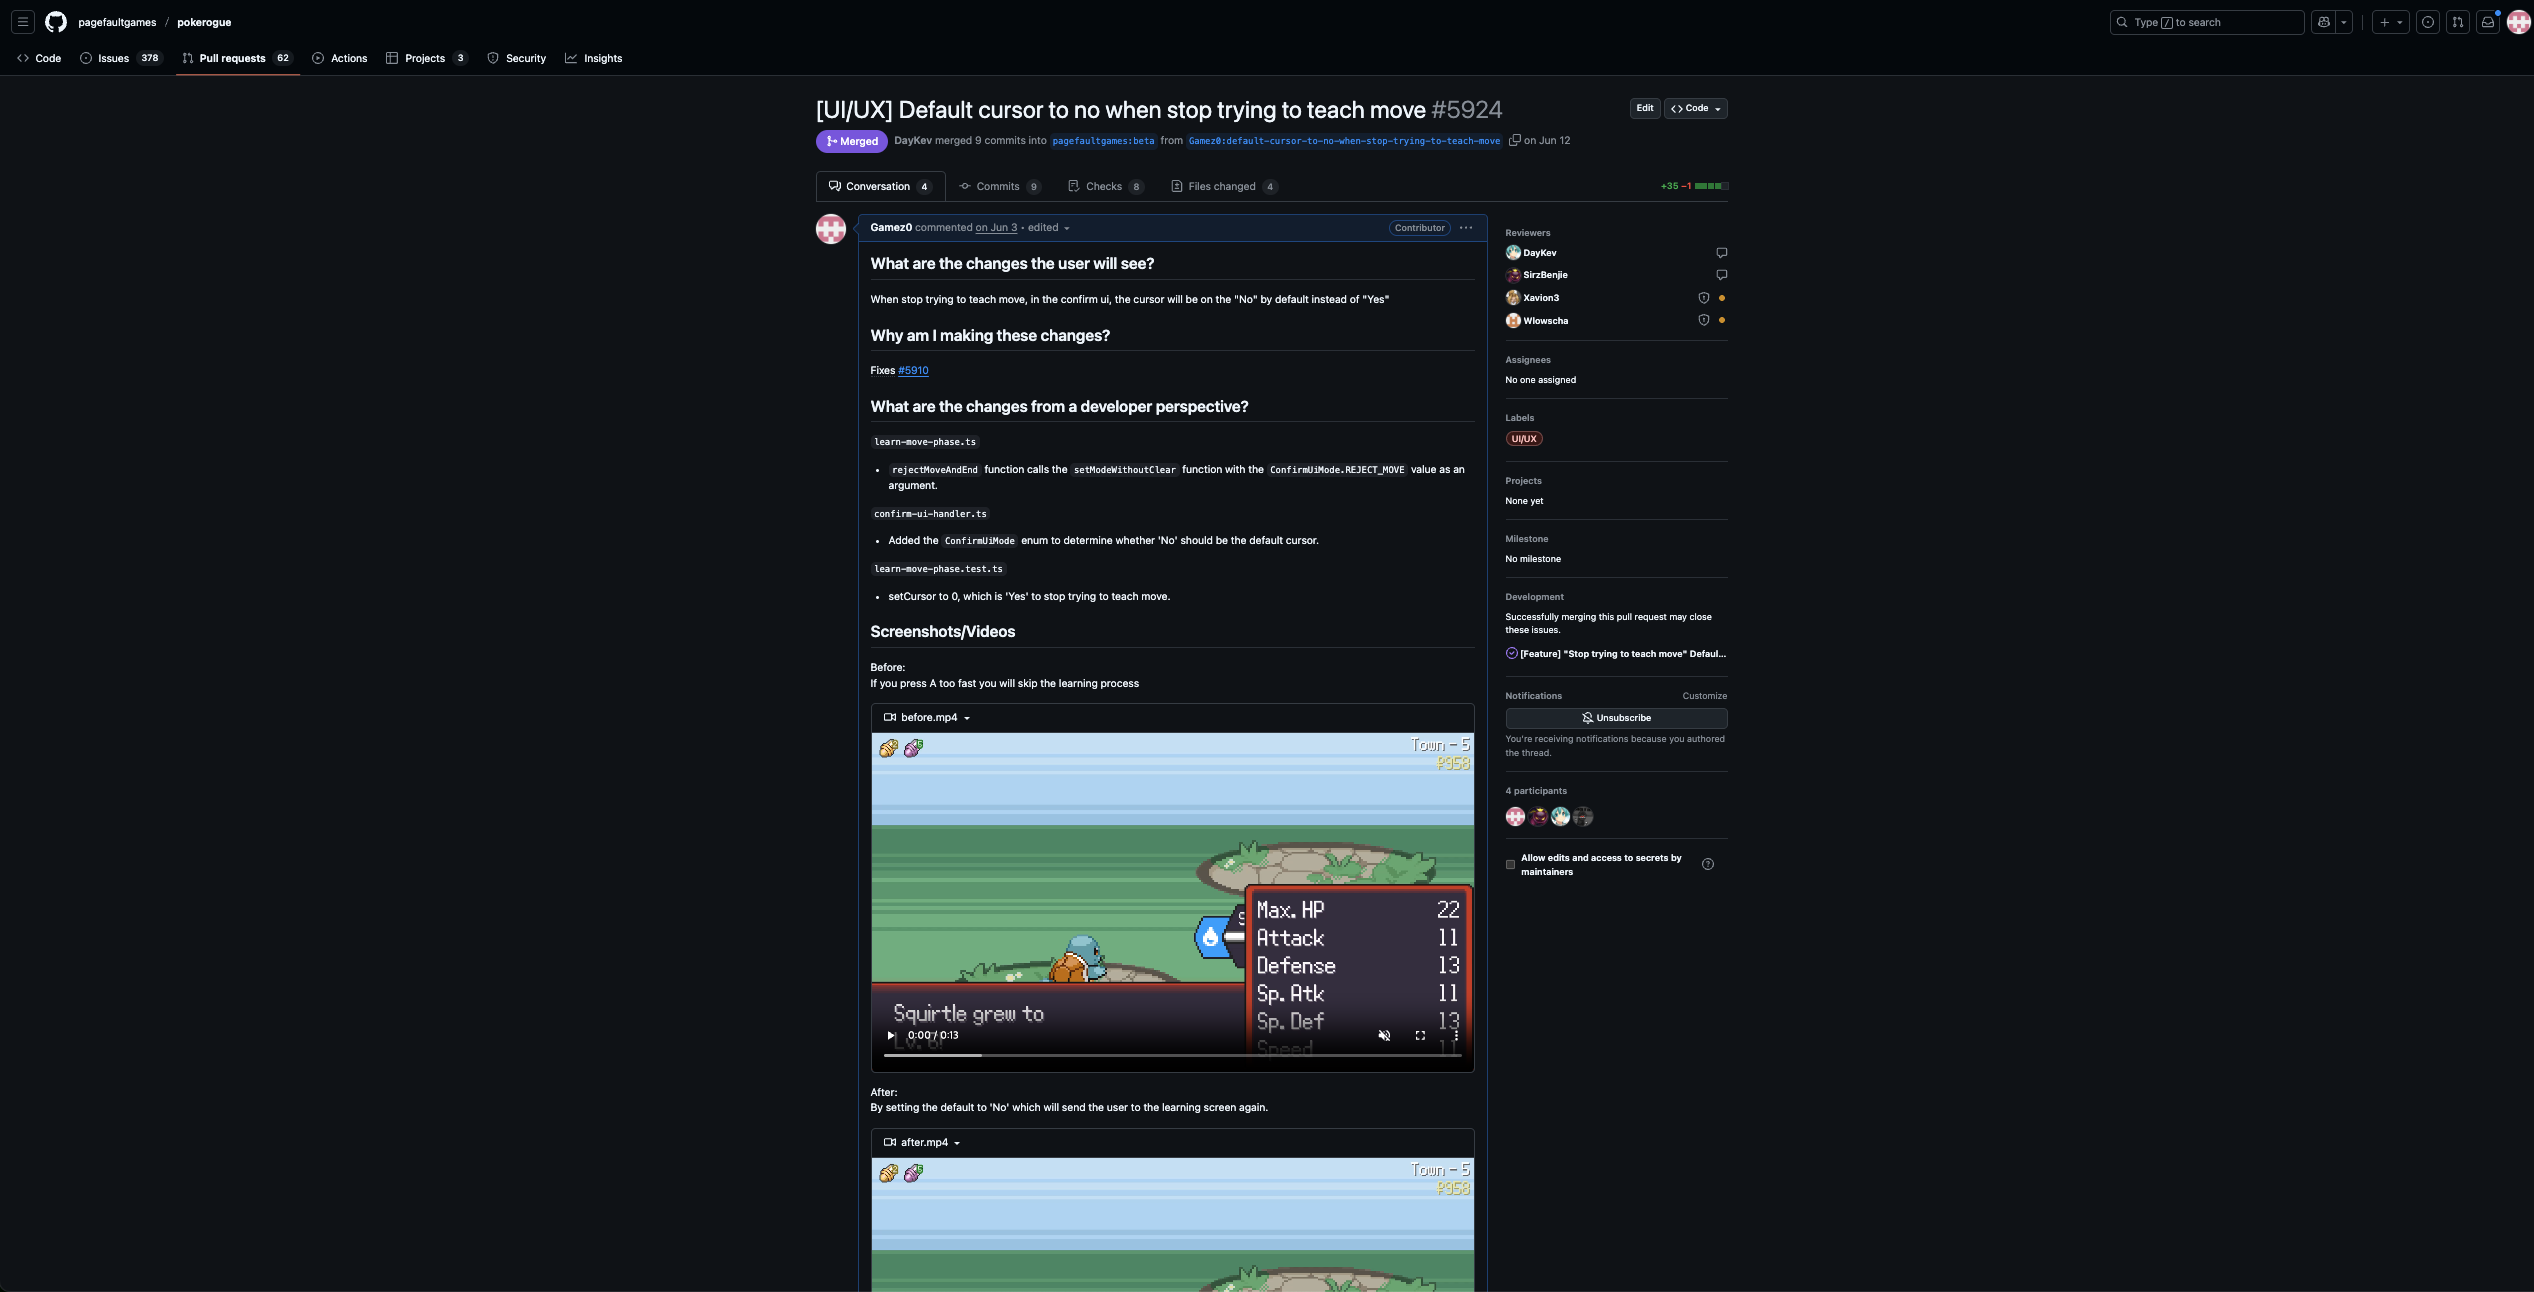
Task: Copy the branch name icon
Action: (x=1514, y=140)
